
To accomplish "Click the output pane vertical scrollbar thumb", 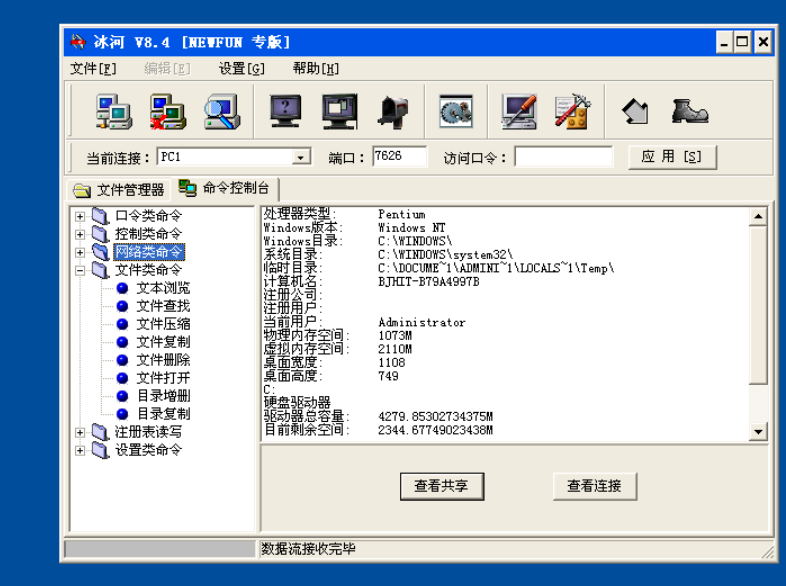I will tap(758, 305).
